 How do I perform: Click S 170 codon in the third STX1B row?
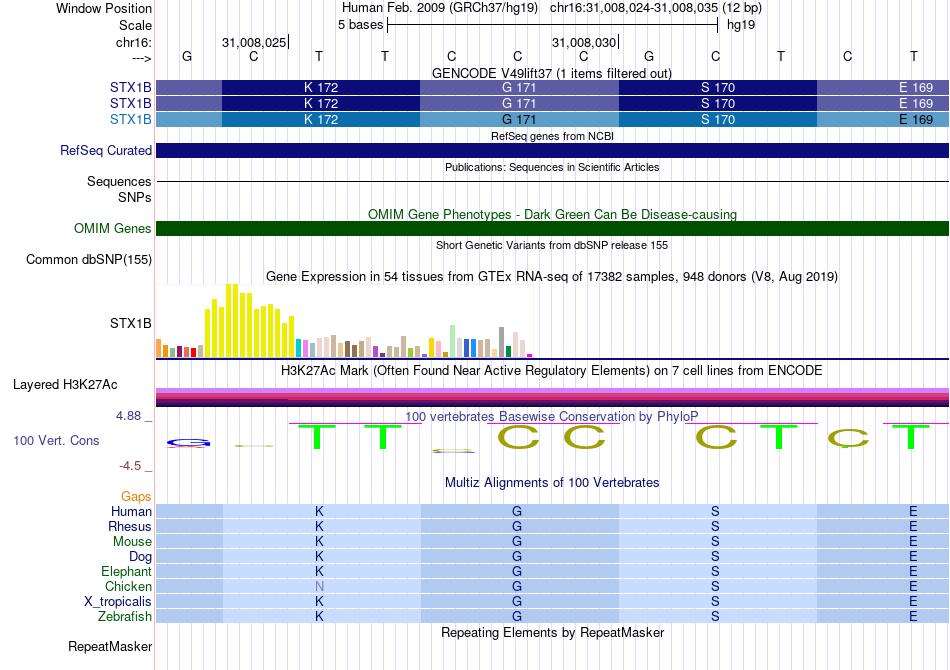pyautogui.click(x=717, y=119)
